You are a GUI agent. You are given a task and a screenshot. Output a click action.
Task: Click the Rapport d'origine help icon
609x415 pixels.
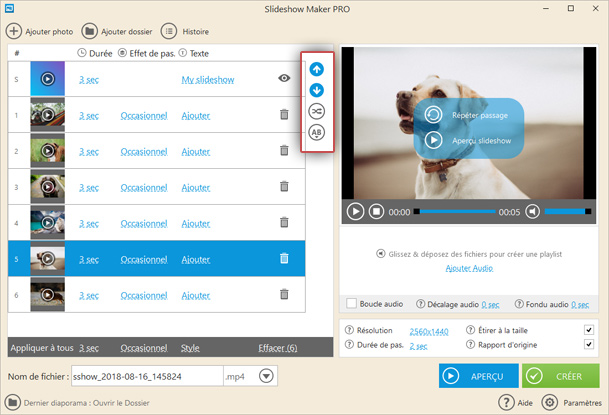coord(470,344)
